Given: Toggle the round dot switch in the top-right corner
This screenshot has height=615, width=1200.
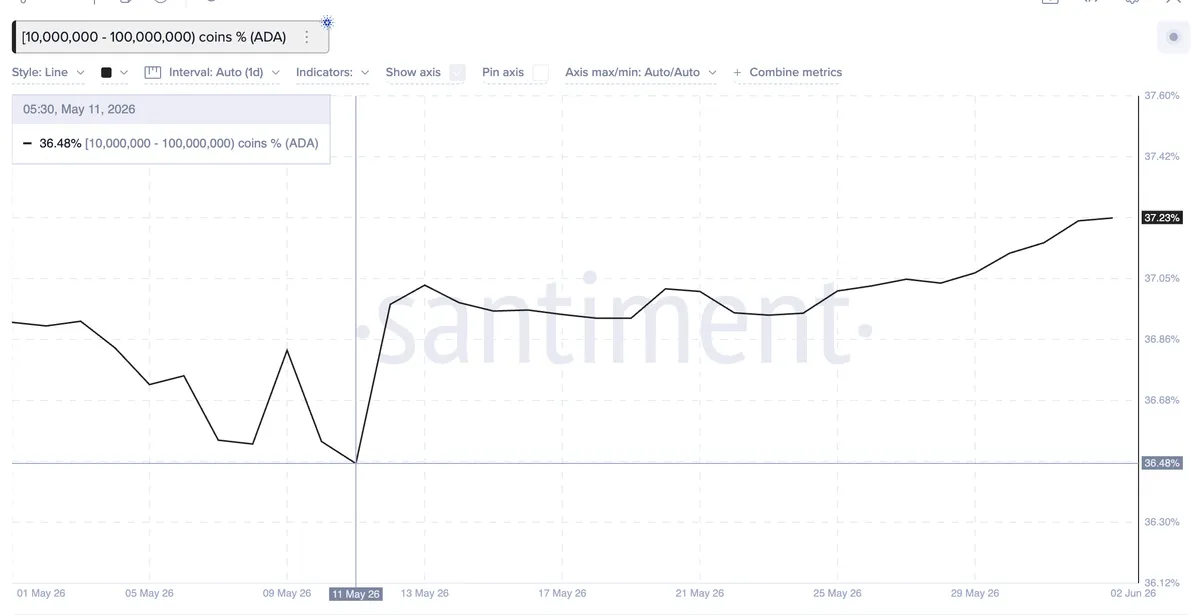Looking at the screenshot, I should click(1173, 37).
